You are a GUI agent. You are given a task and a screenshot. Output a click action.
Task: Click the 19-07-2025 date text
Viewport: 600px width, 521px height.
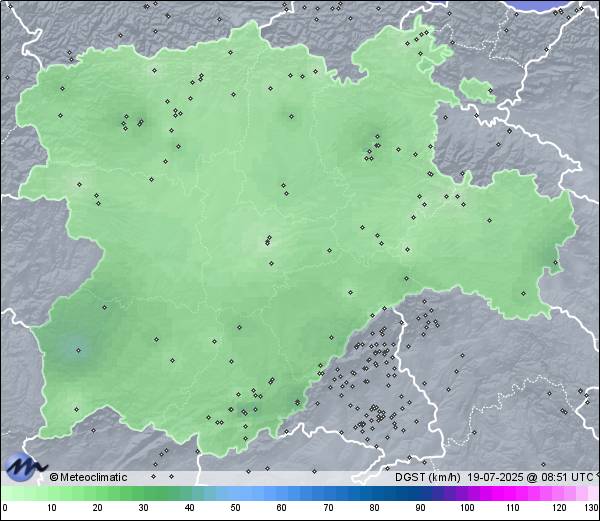pyautogui.click(x=496, y=477)
